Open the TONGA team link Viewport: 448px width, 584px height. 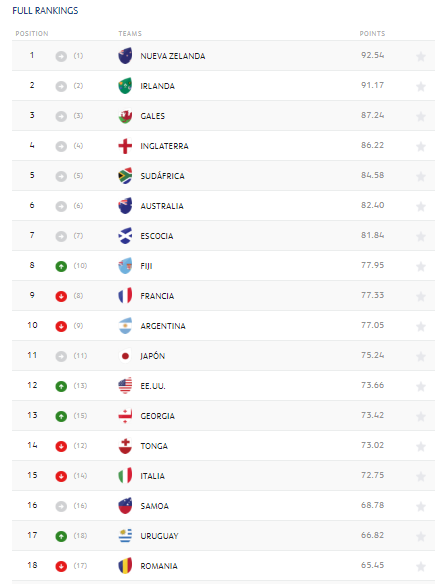coord(154,446)
